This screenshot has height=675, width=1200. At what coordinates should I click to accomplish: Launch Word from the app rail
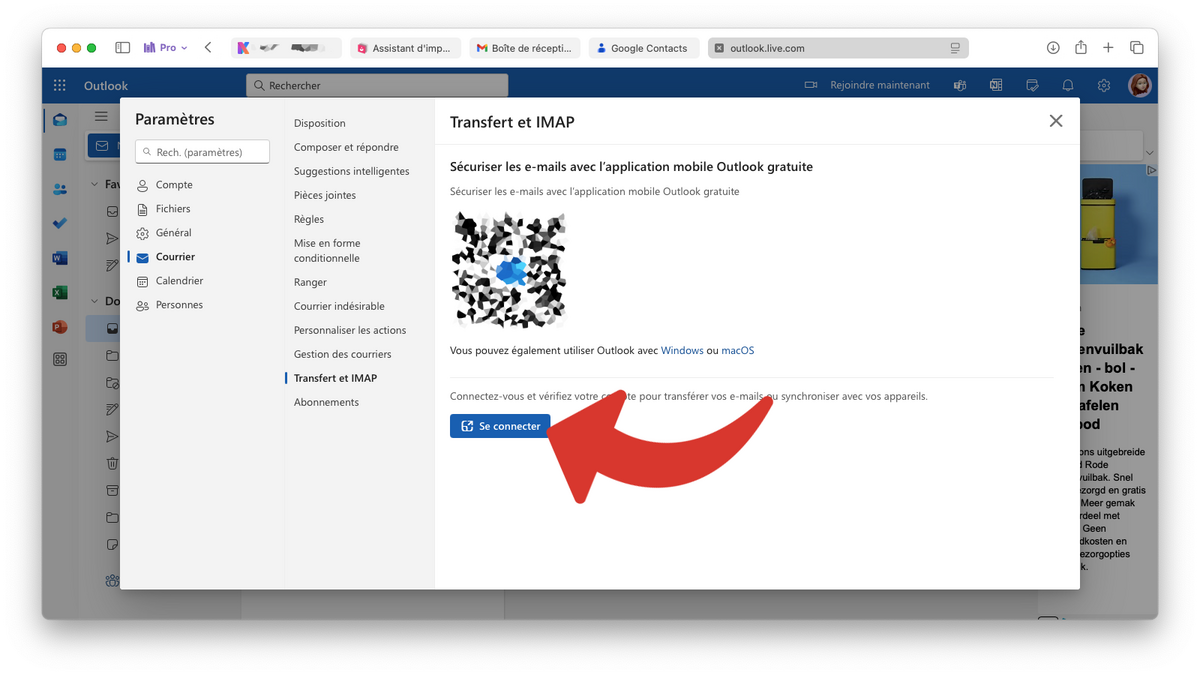(60, 258)
